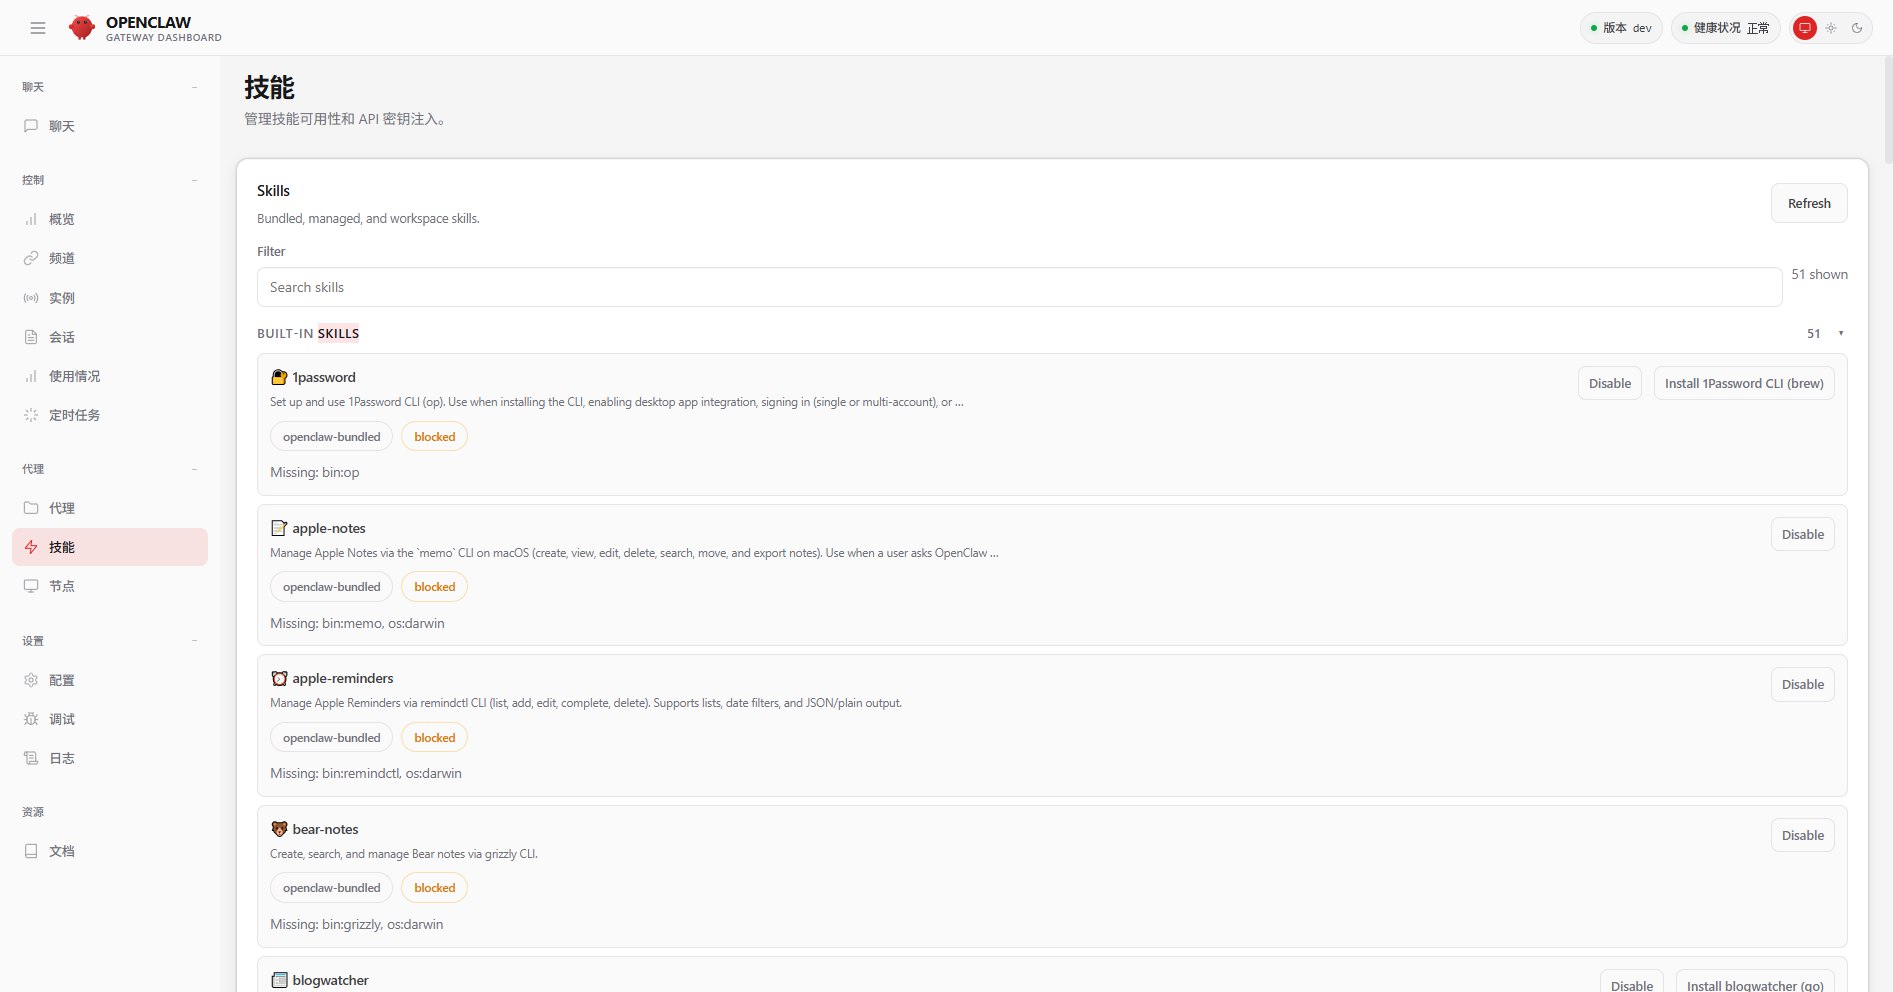The width and height of the screenshot is (1893, 992).
Task: Click the apple-notes skill notepad icon
Action: pos(279,528)
